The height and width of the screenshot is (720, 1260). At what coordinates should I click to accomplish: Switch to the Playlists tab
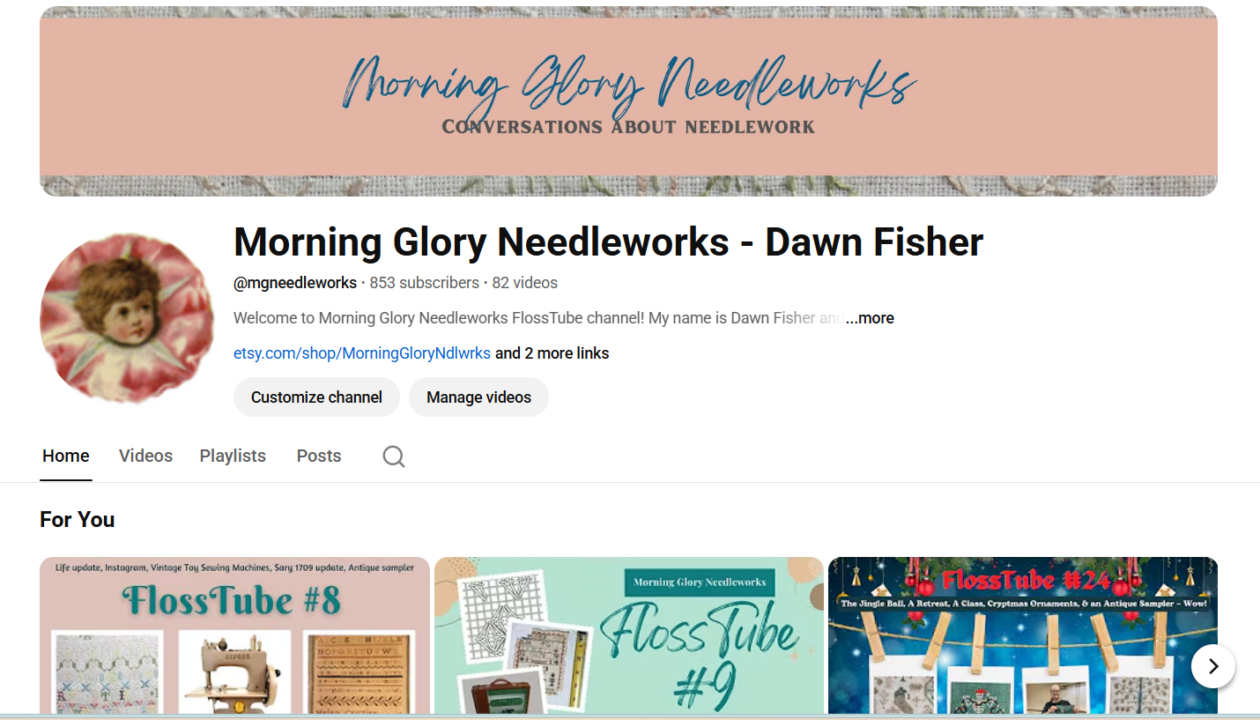pyautogui.click(x=233, y=456)
